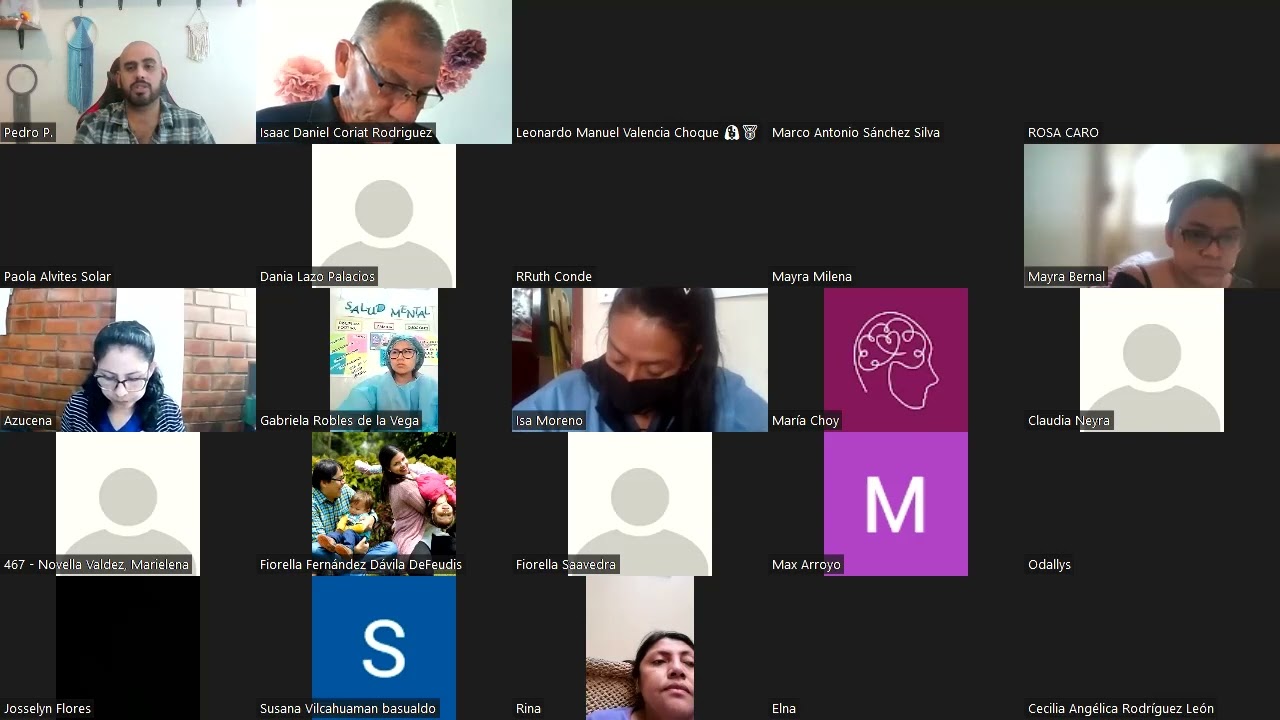Click the name label 'Isa Moreno'
This screenshot has height=720, width=1280.
pyautogui.click(x=549, y=420)
